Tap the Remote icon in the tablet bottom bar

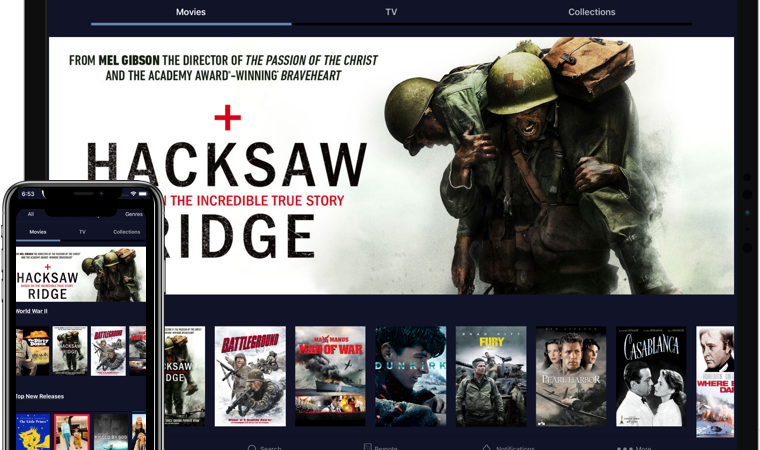tap(367, 447)
